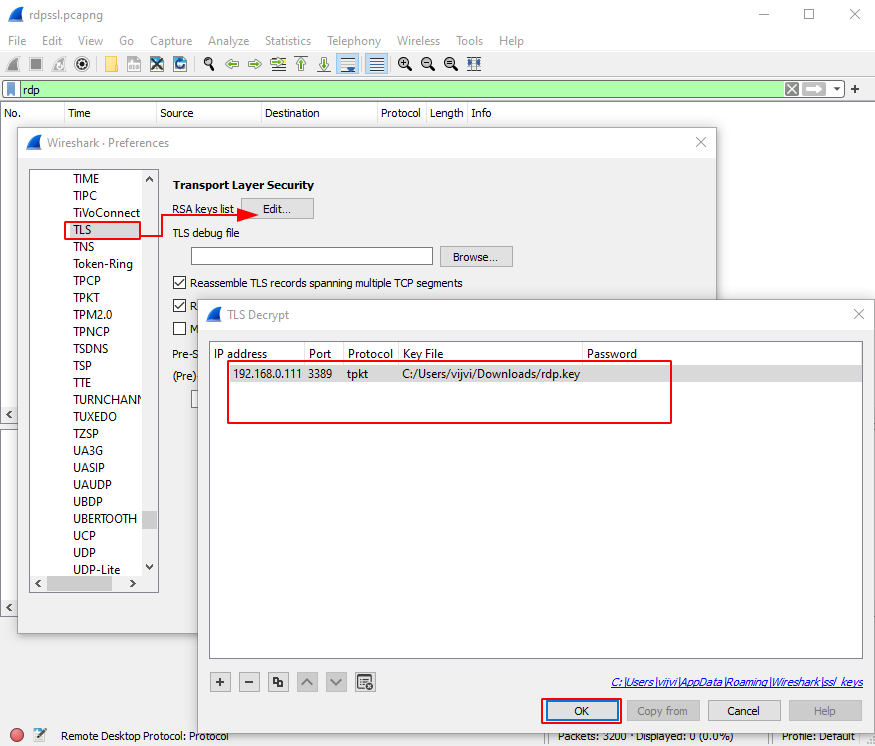The image size is (875, 746).
Task: Click Browse for TLS debug file
Action: click(475, 257)
